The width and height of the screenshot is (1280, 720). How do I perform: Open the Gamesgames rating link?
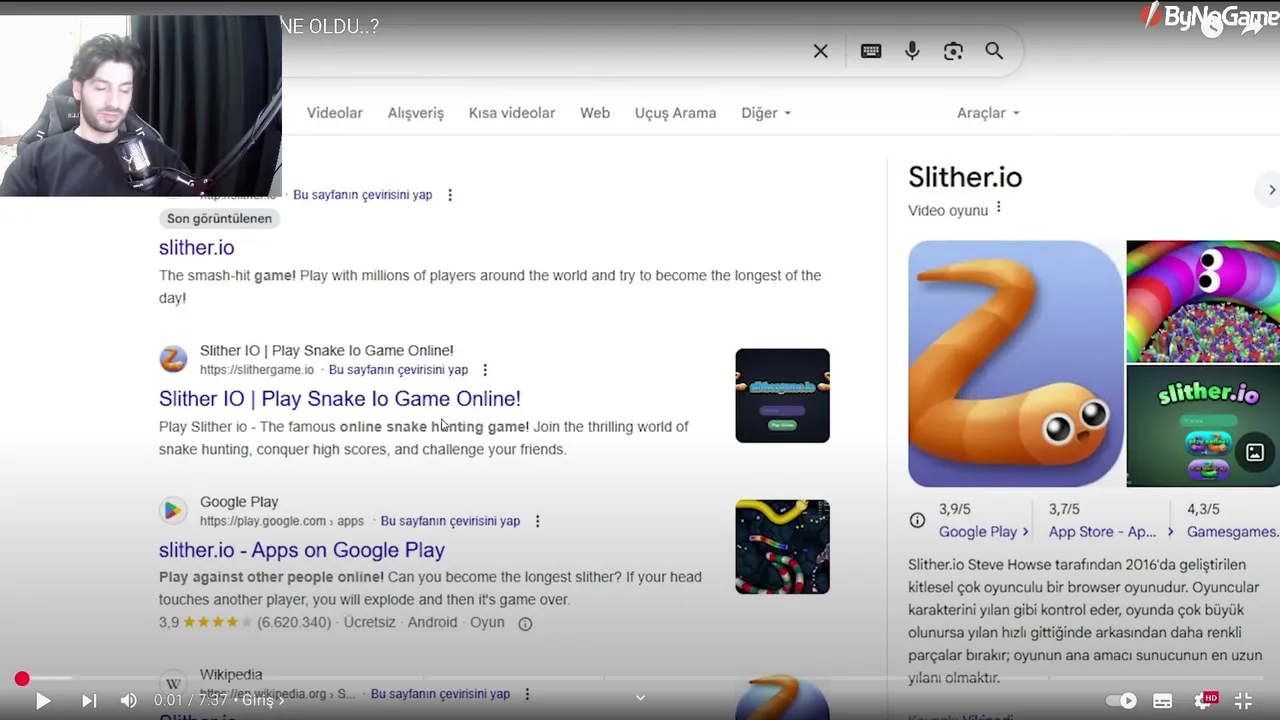(1233, 532)
